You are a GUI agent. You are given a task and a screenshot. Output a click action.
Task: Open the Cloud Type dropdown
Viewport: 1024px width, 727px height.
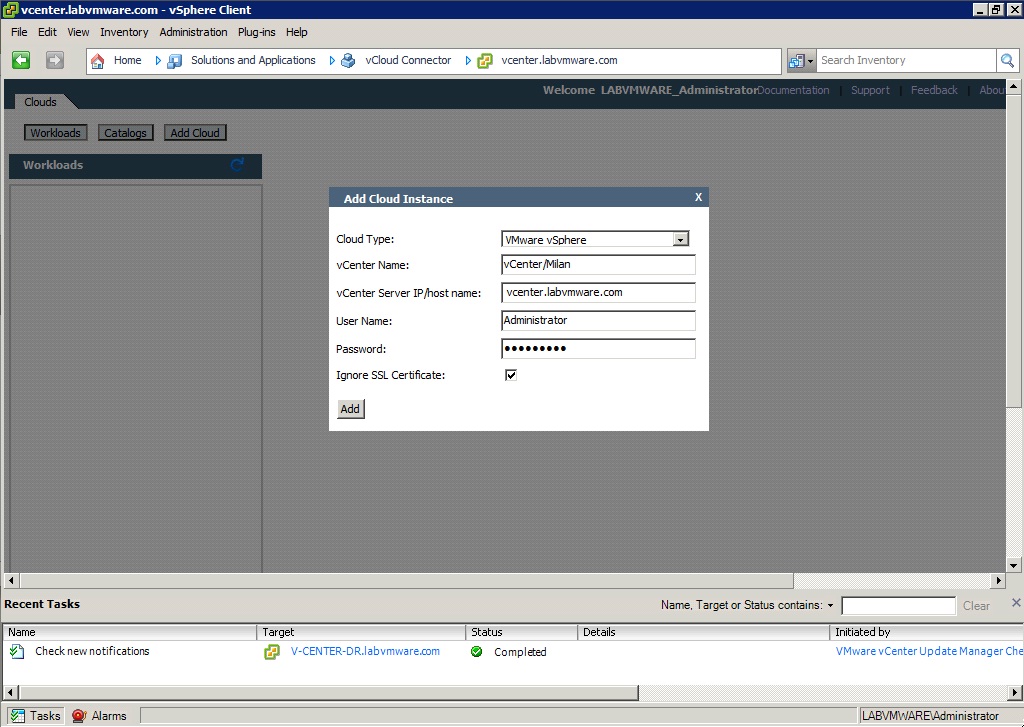(680, 240)
